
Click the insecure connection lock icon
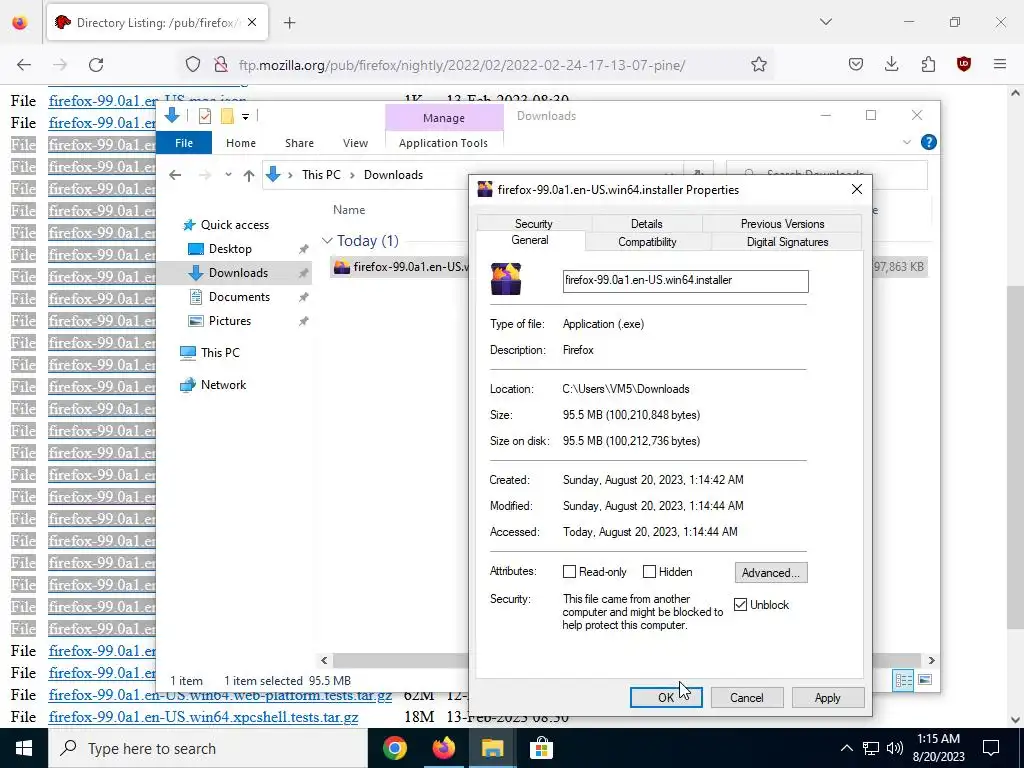(x=221, y=65)
